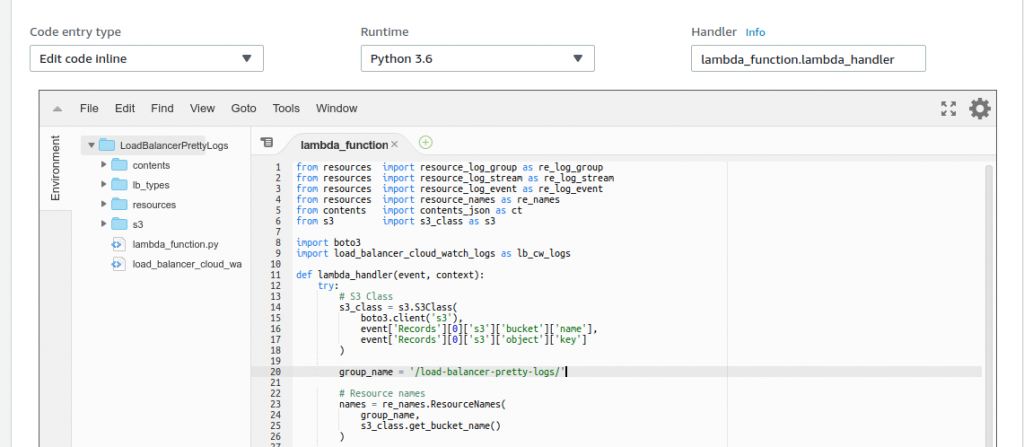Image resolution: width=1024 pixels, height=447 pixels.
Task: Collapse the LoadBalancerPrettyLogs root folder
Action: 91,145
